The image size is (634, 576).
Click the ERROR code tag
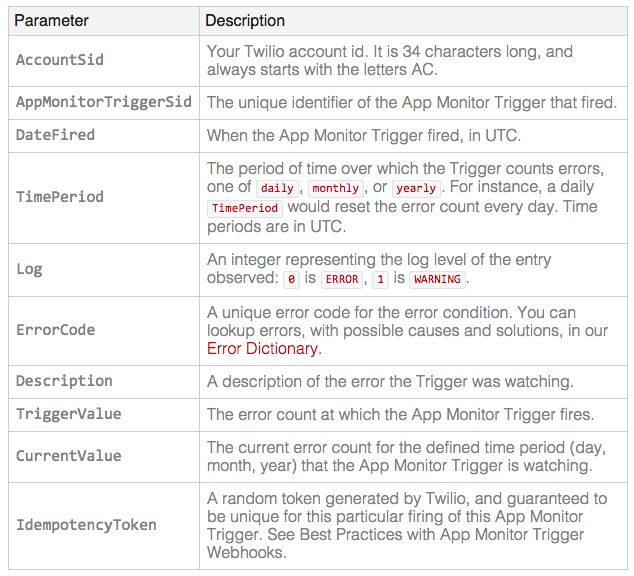pos(342,279)
